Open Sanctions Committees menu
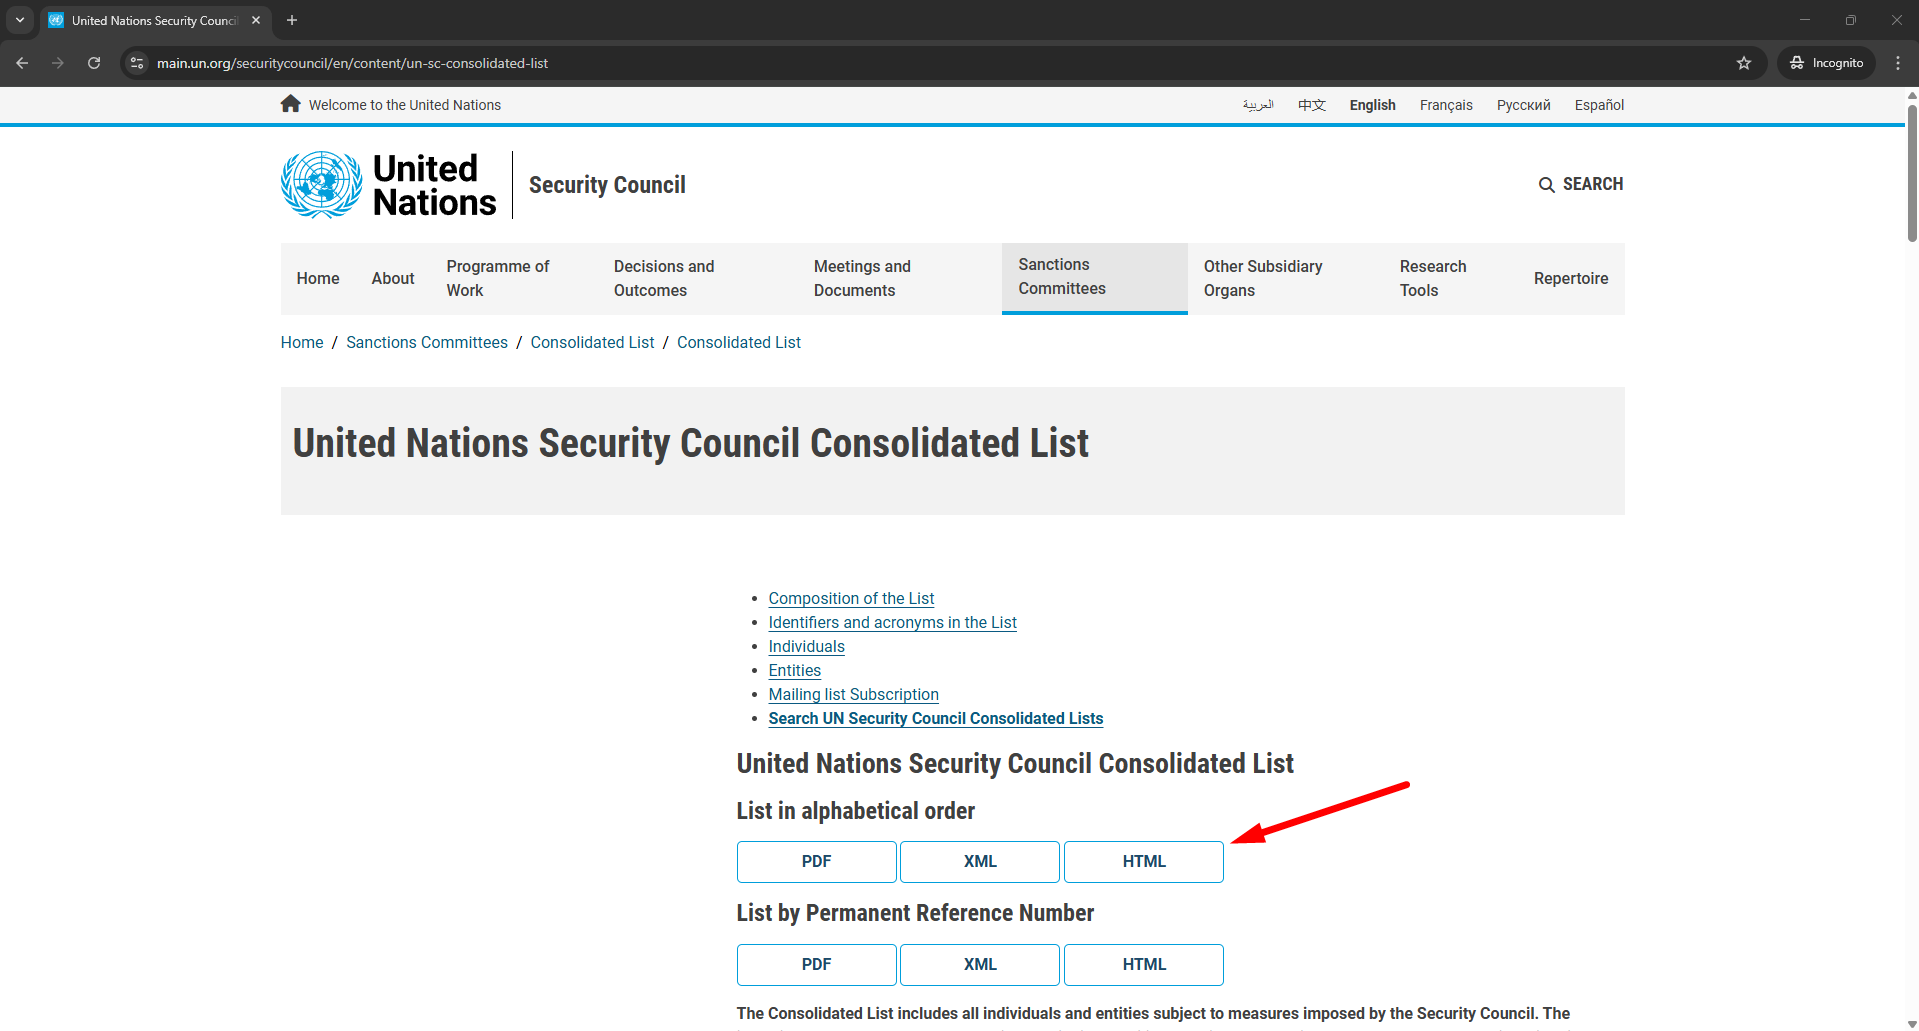This screenshot has height=1031, width=1919. pos(1095,277)
